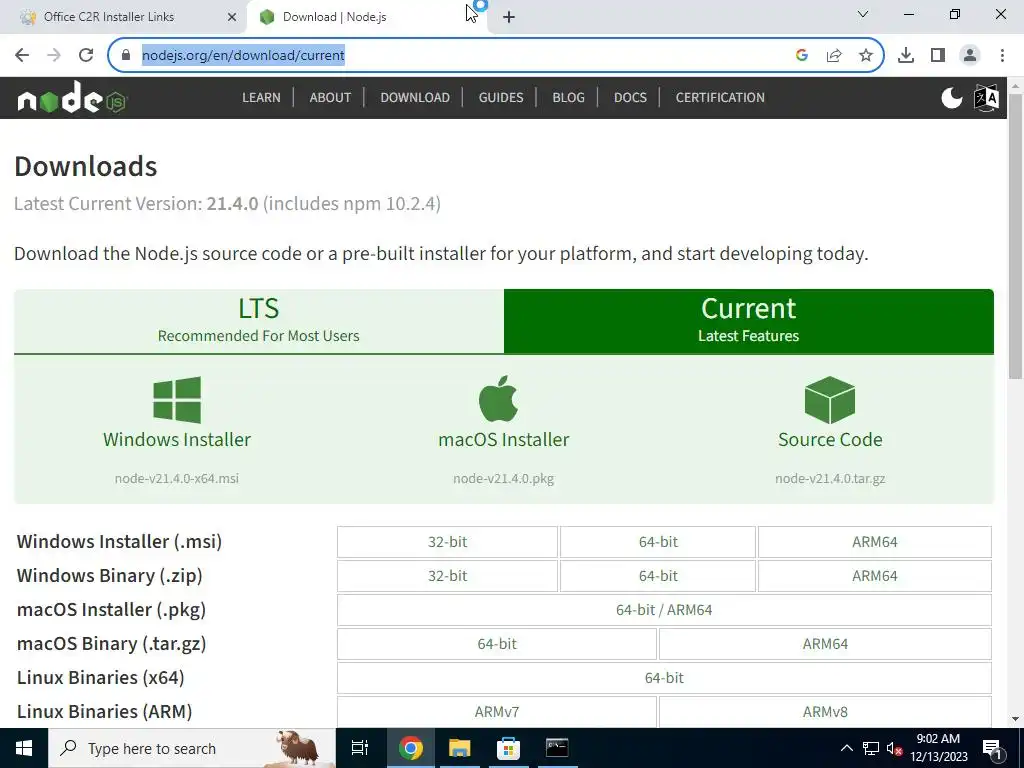Download Windows Installer (.msi) ARM64
Viewport: 1024px width, 768px height.
tap(874, 542)
